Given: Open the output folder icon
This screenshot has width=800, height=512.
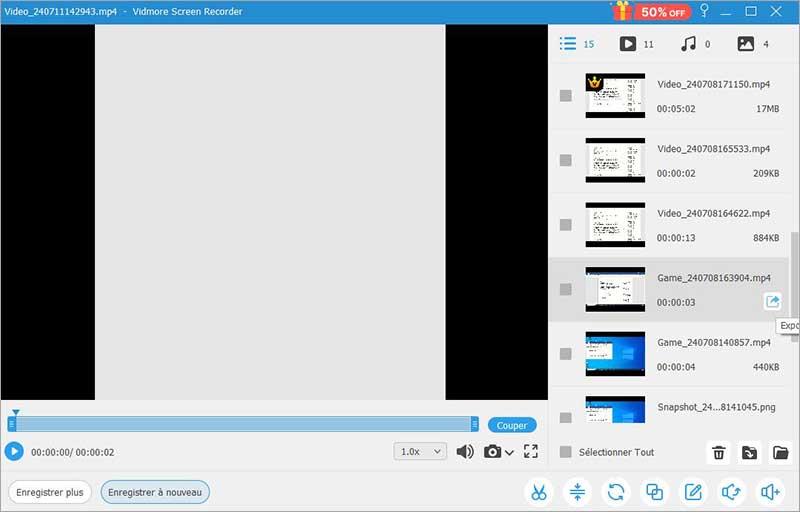Looking at the screenshot, I should [x=781, y=452].
